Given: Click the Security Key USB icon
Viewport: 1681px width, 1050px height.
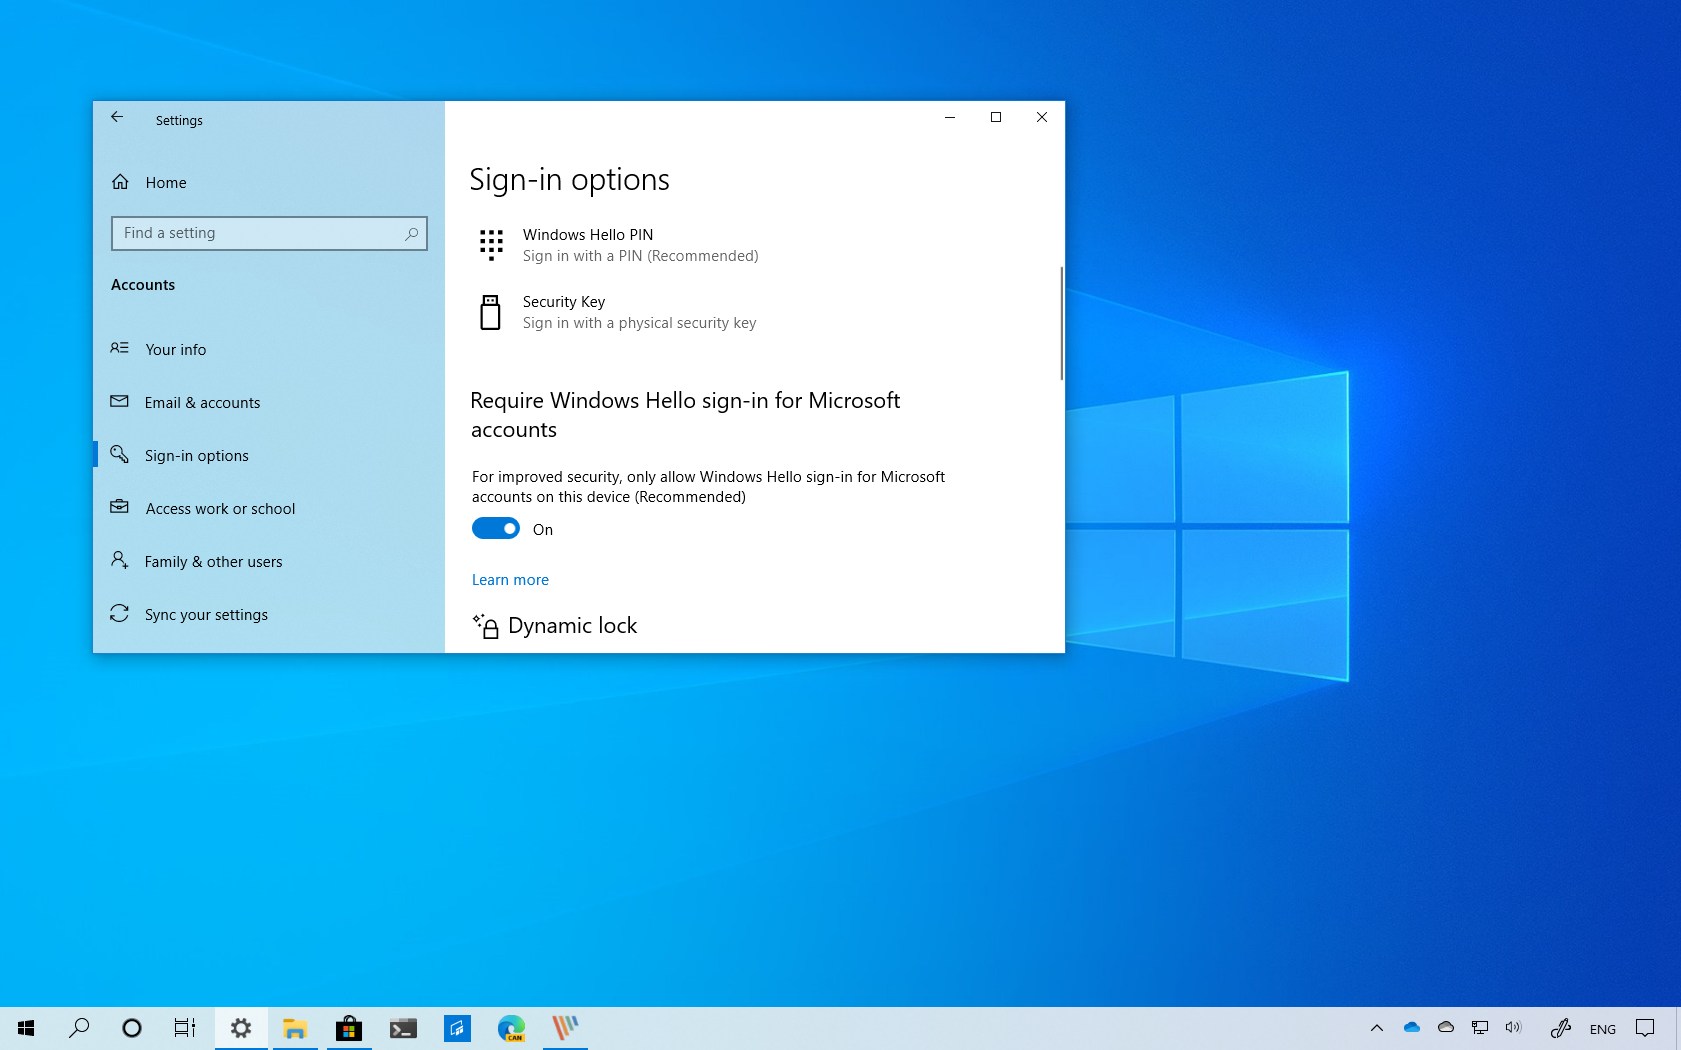Looking at the screenshot, I should [x=490, y=312].
